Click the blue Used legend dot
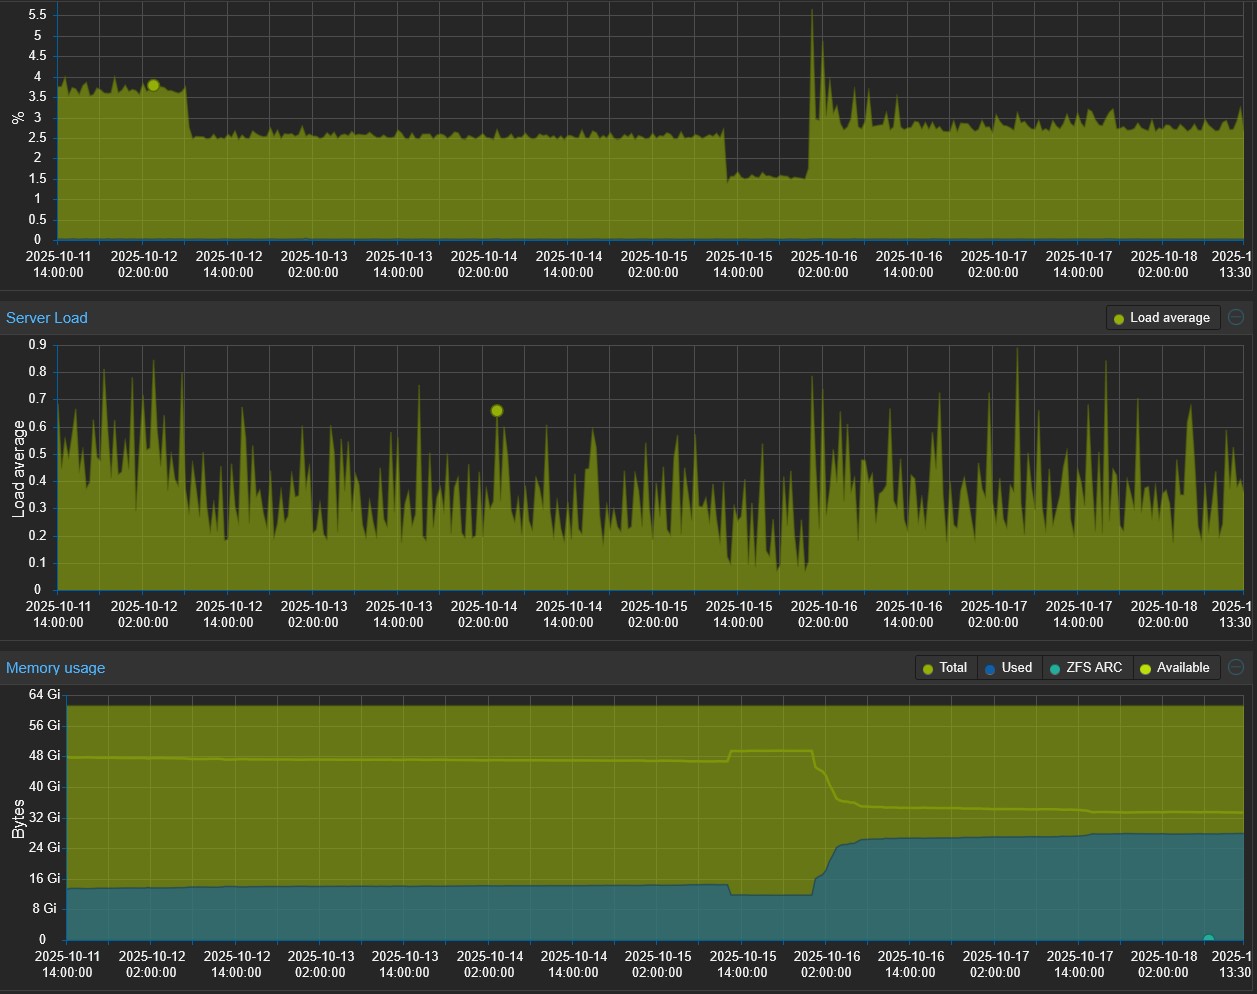Viewport: 1257px width, 994px height. click(x=990, y=667)
